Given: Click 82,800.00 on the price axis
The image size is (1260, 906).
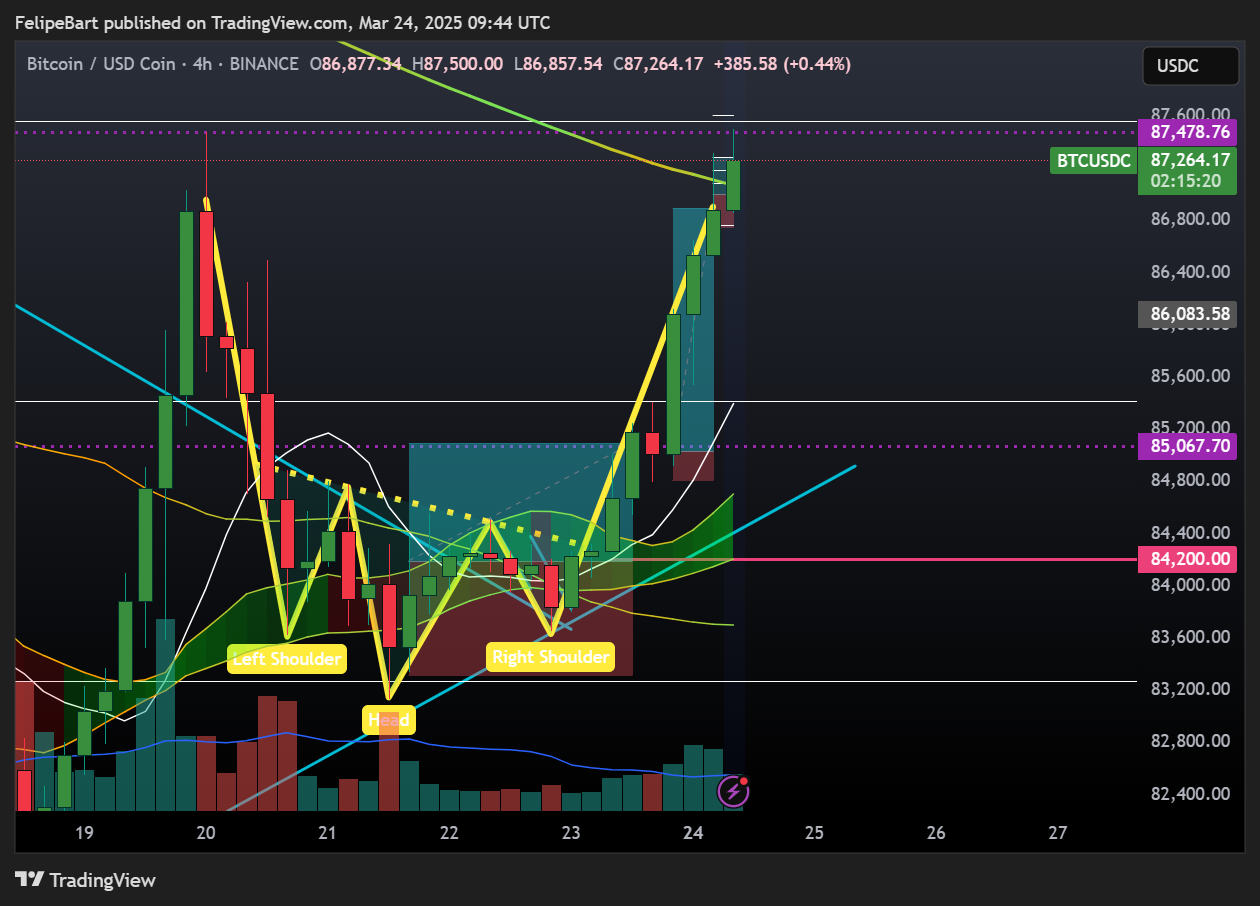Looking at the screenshot, I should pyautogui.click(x=1190, y=742).
